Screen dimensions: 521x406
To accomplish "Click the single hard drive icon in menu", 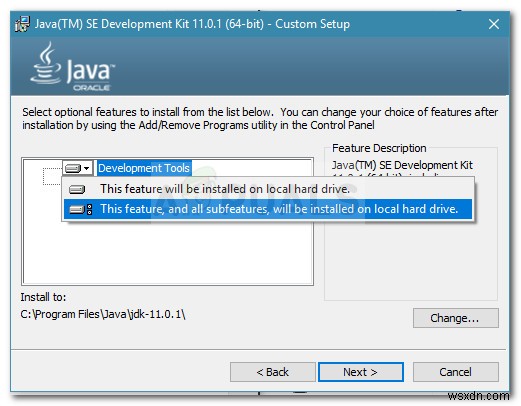I will pos(77,189).
